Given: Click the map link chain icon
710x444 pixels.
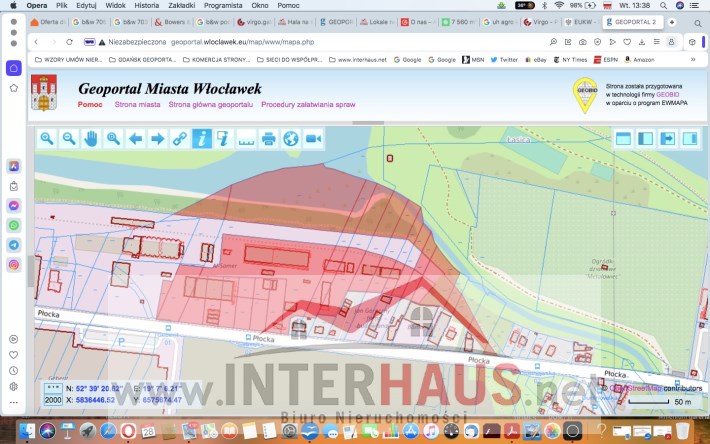Looking at the screenshot, I should pos(180,139).
